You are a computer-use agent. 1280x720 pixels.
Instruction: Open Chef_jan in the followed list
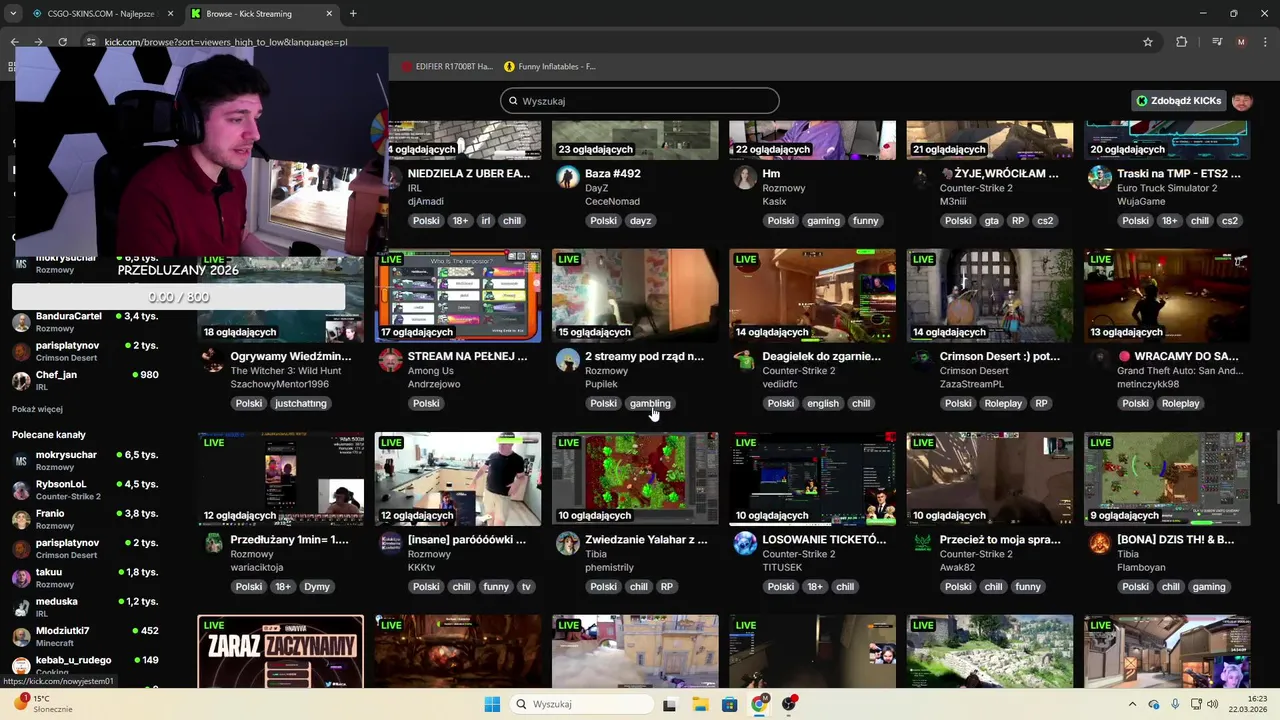(85, 380)
